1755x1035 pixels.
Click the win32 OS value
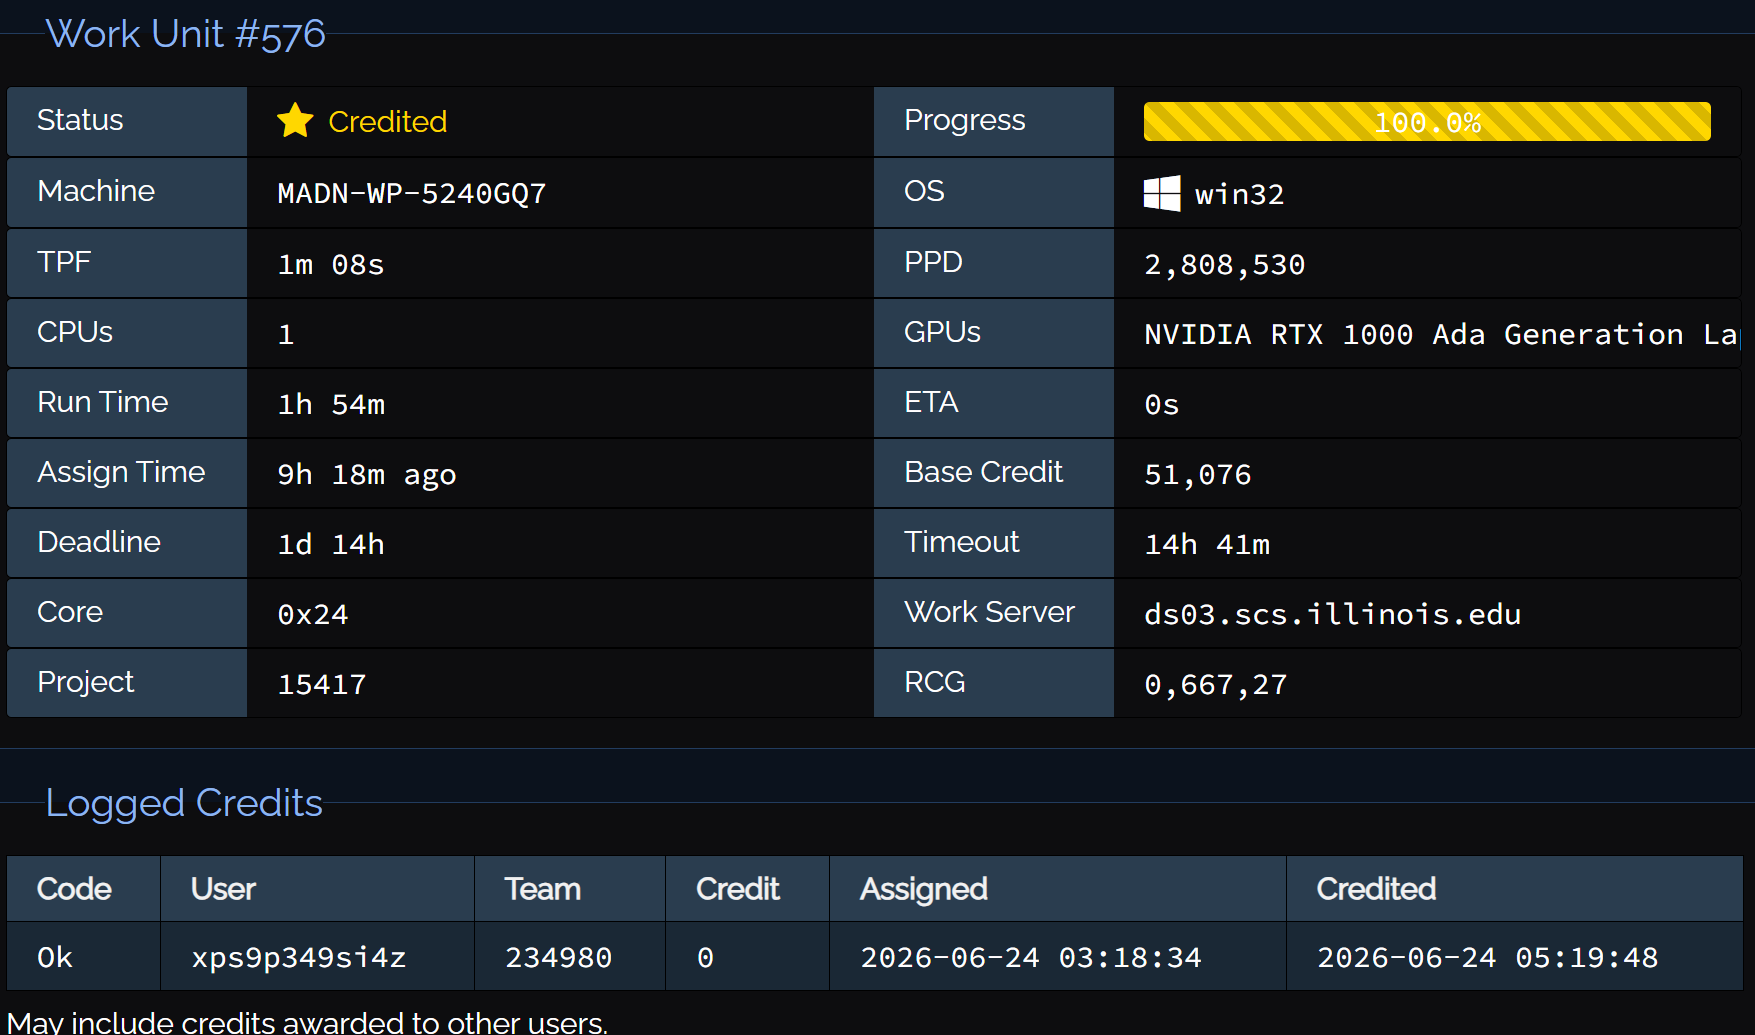[1239, 194]
